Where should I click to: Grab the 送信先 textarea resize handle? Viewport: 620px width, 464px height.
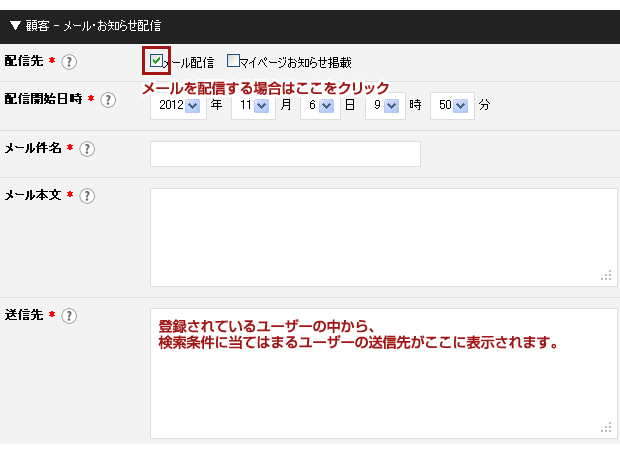[607, 428]
